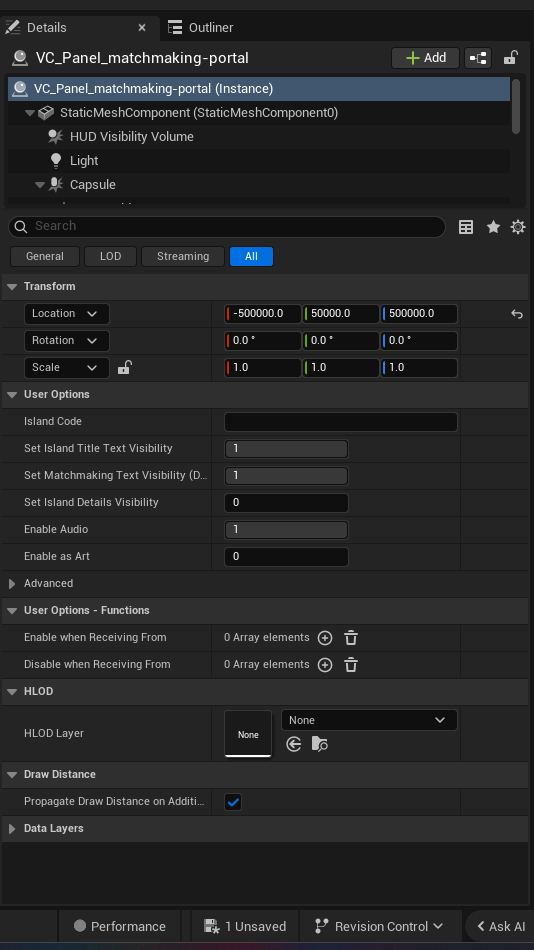Click Set Island Title Text Visibility value
Viewport: 534px width, 950px height.
point(286,449)
